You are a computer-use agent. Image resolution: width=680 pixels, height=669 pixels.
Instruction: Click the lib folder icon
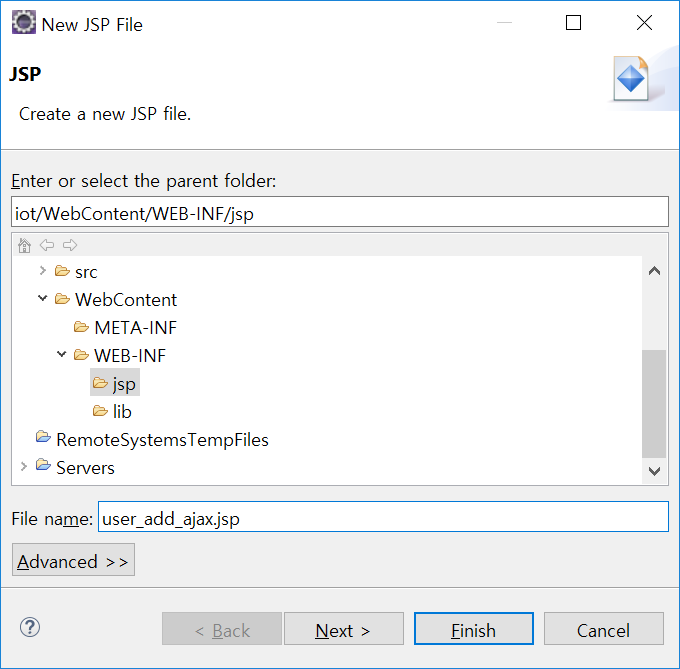coord(100,411)
